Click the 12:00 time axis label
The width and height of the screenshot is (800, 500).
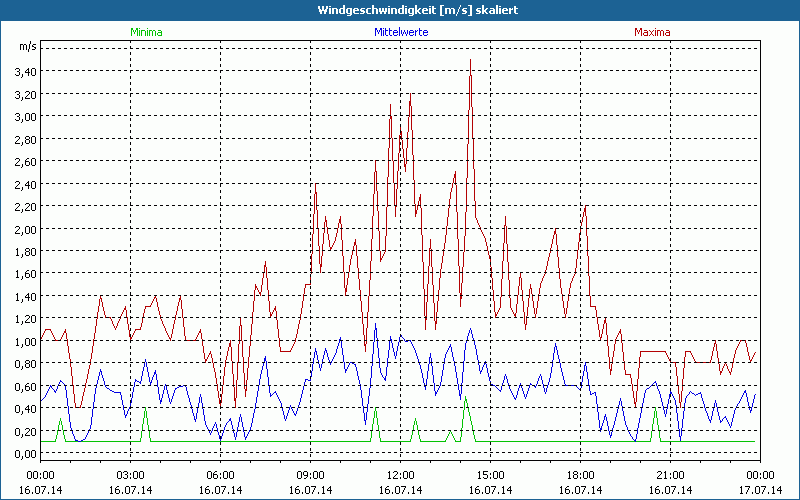tap(400, 475)
